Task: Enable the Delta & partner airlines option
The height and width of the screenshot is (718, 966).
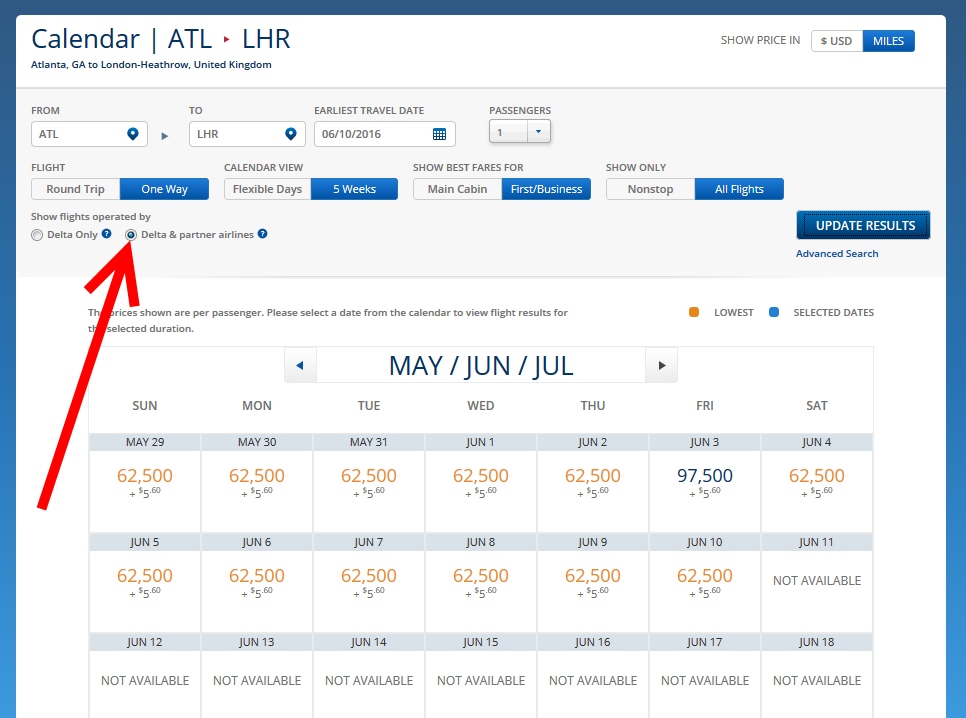Action: 131,234
